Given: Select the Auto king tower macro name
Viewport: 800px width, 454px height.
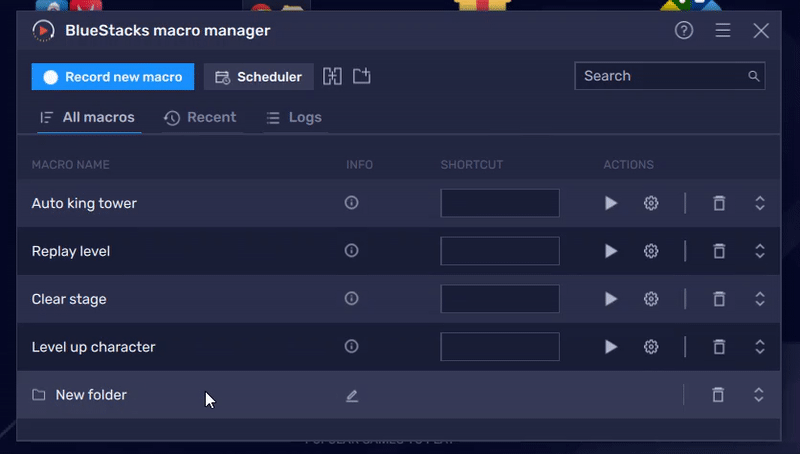Looking at the screenshot, I should pos(84,203).
